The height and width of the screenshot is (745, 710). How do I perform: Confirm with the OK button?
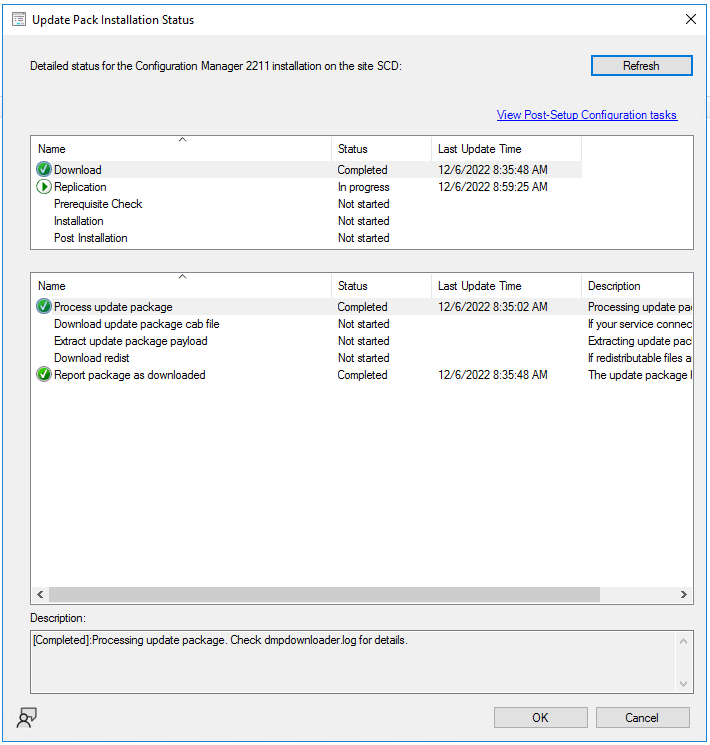coord(540,717)
